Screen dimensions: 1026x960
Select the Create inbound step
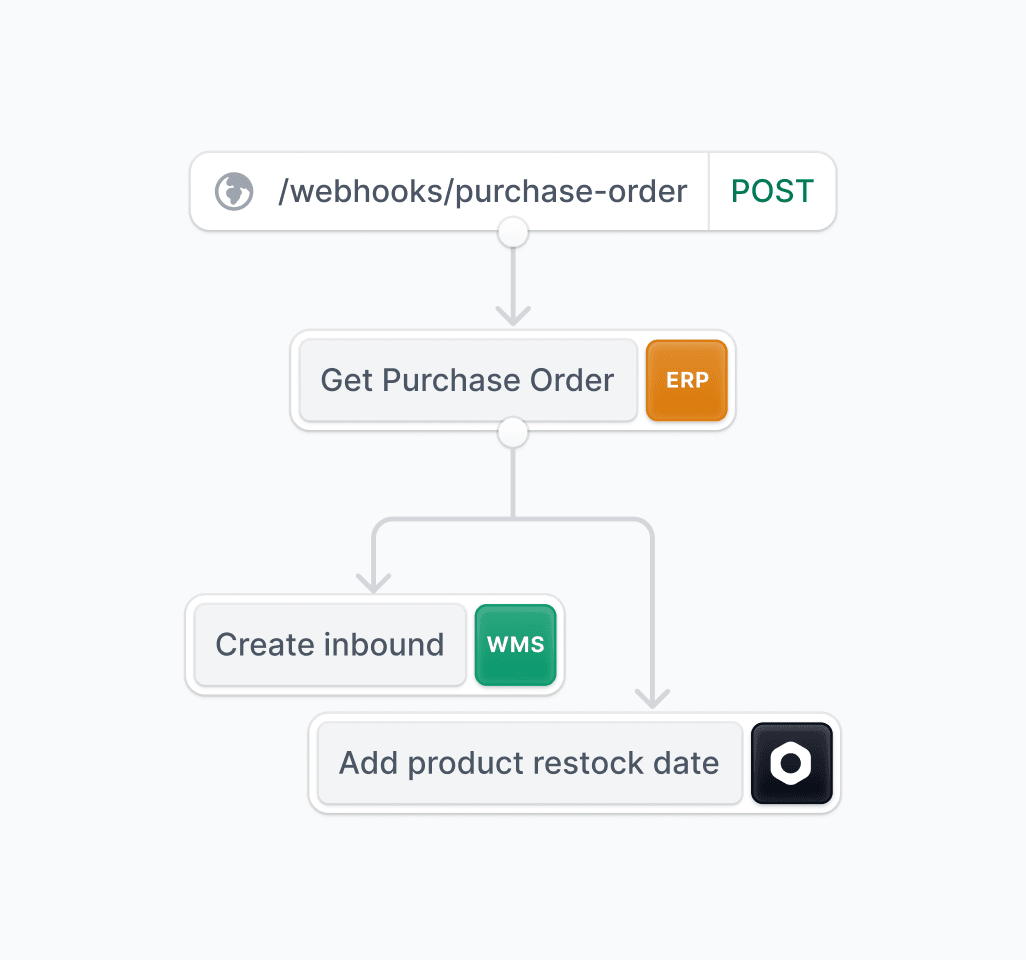click(x=330, y=645)
